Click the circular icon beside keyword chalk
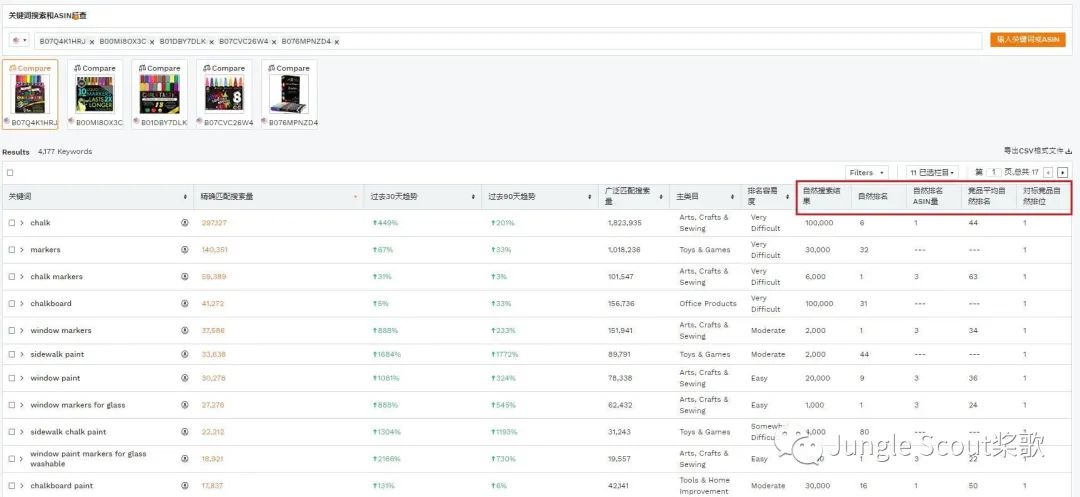Image resolution: width=1080 pixels, height=497 pixels. coord(184,223)
